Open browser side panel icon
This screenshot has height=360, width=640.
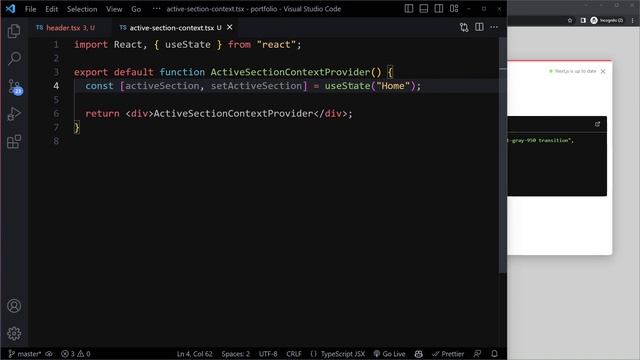[583, 20]
